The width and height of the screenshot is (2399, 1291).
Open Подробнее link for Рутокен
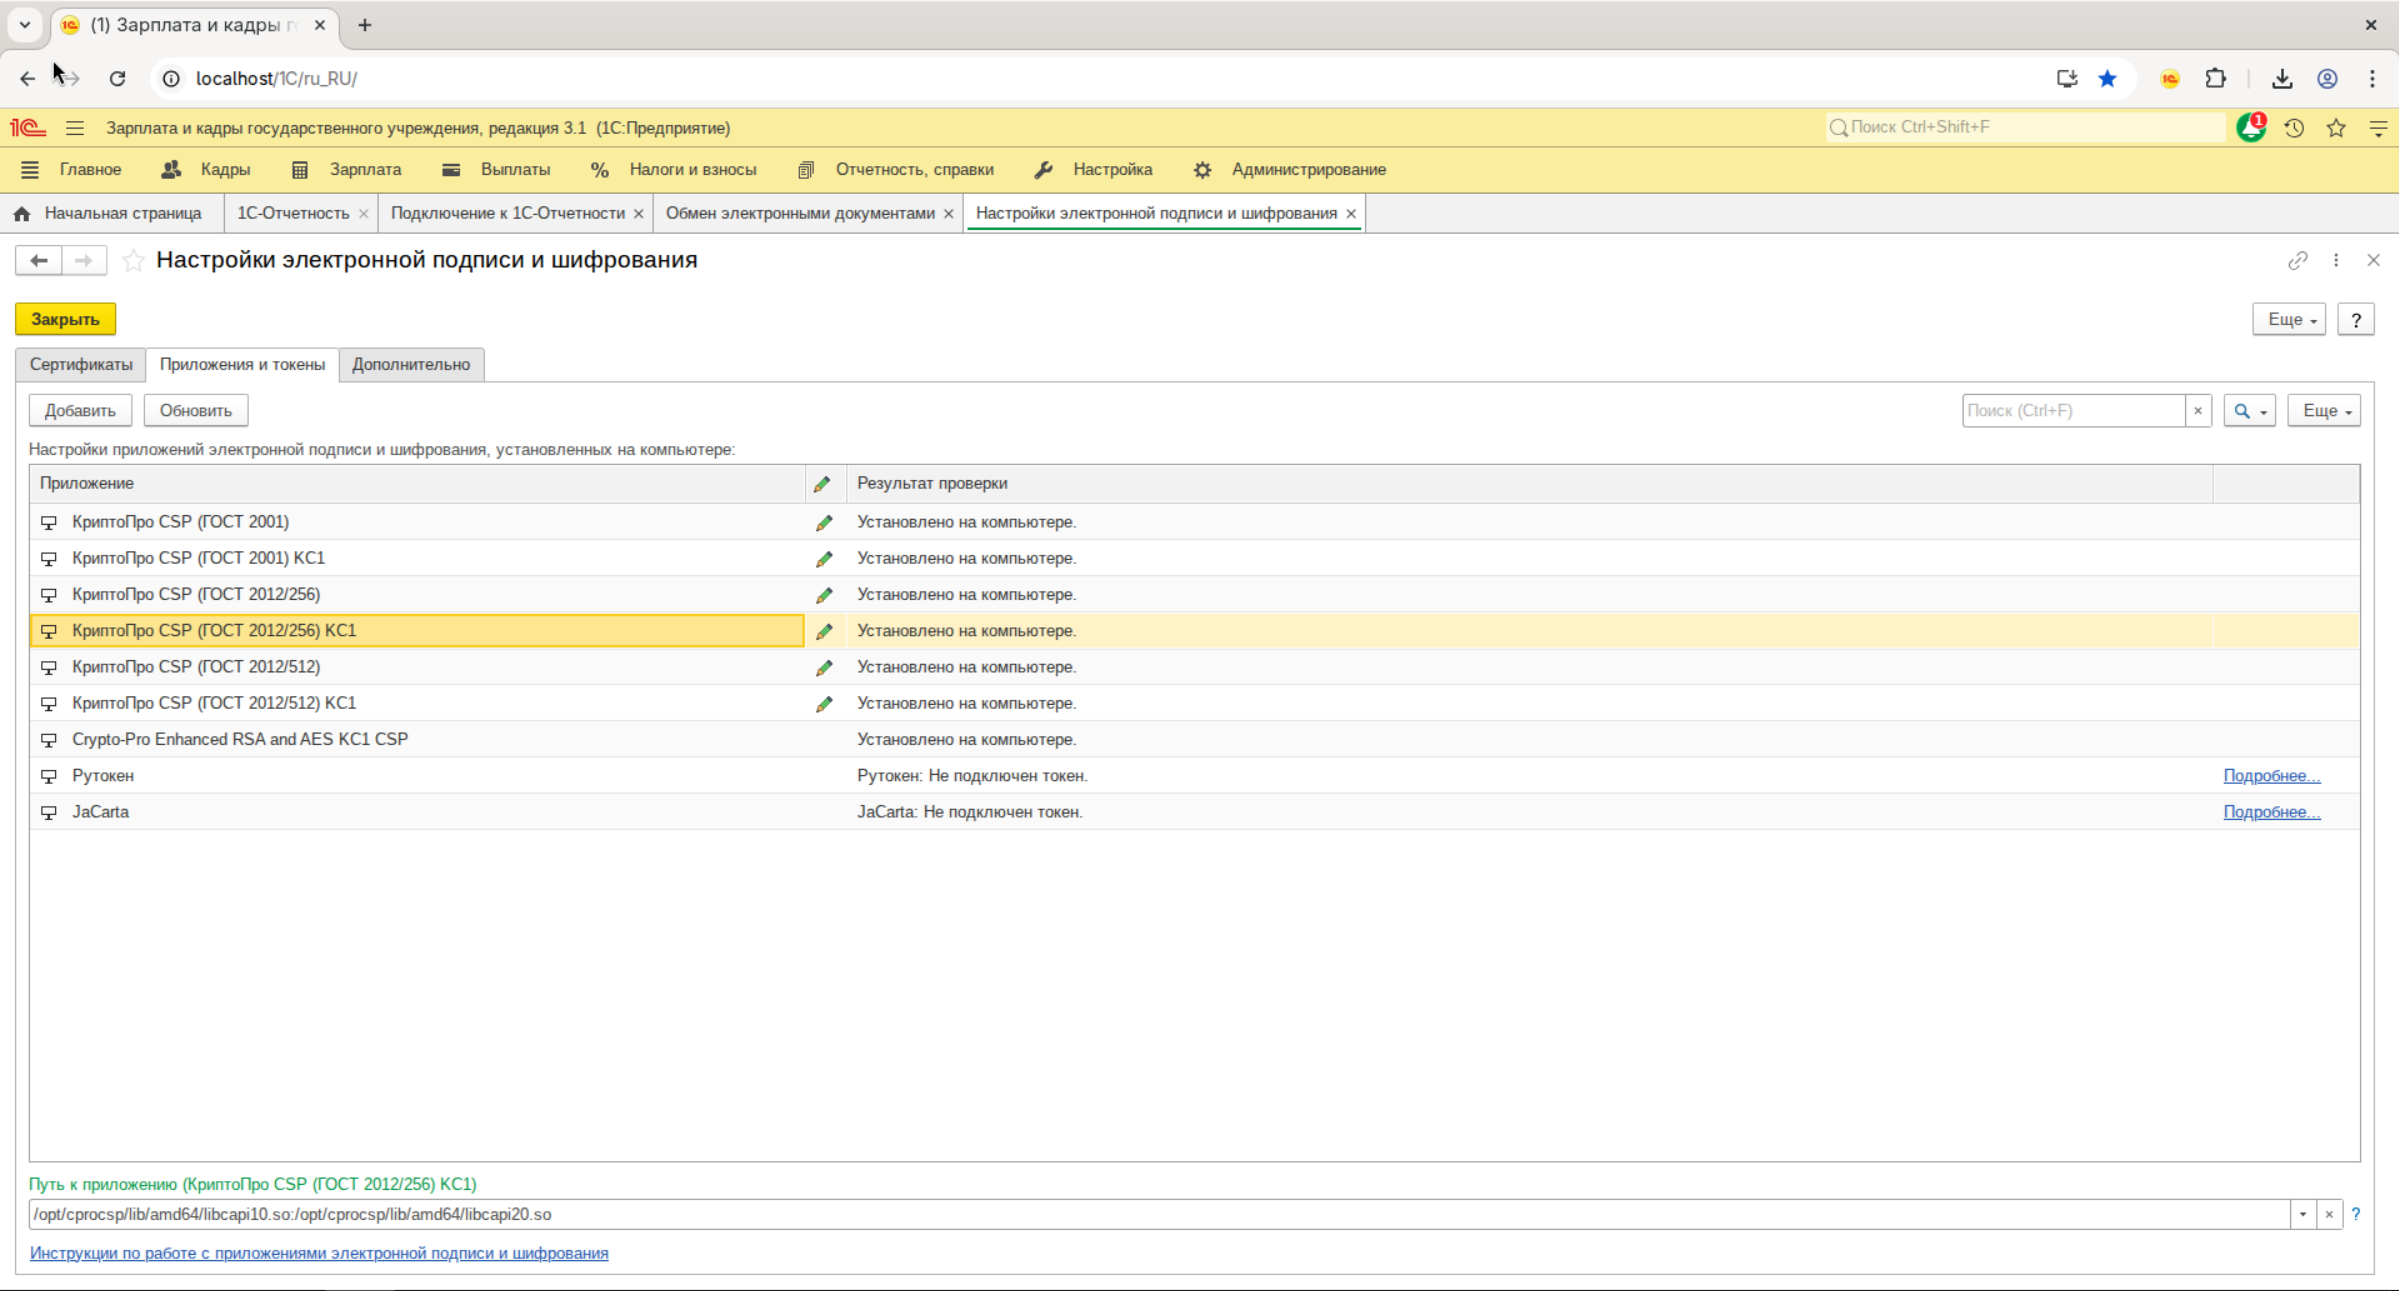pyautogui.click(x=2271, y=776)
